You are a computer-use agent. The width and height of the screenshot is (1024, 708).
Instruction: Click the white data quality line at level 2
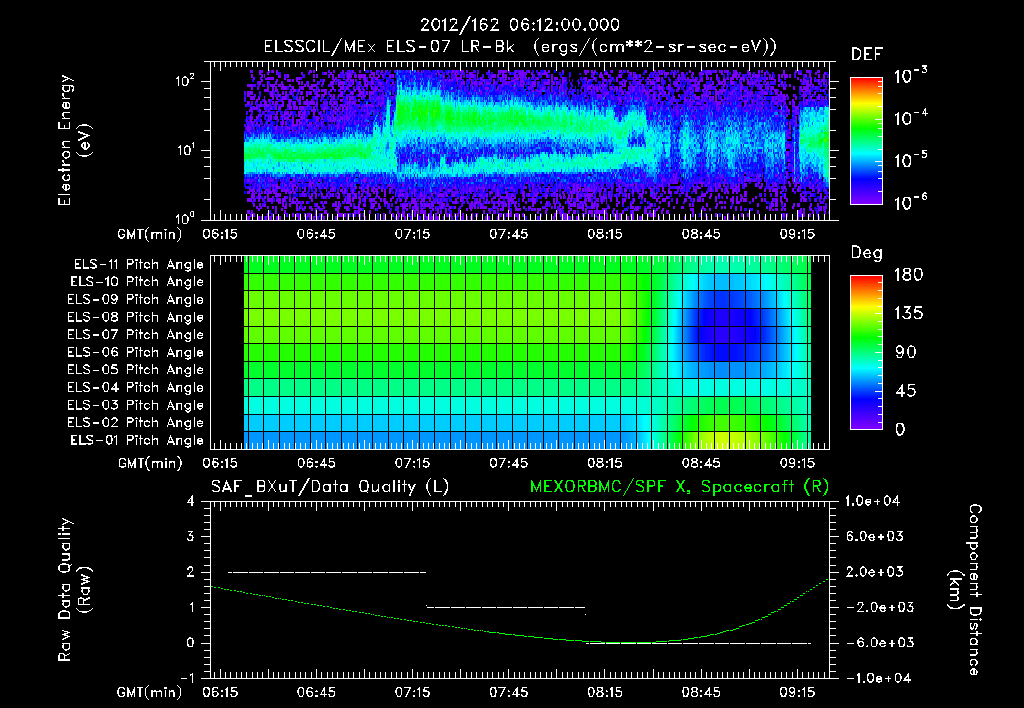(x=327, y=572)
